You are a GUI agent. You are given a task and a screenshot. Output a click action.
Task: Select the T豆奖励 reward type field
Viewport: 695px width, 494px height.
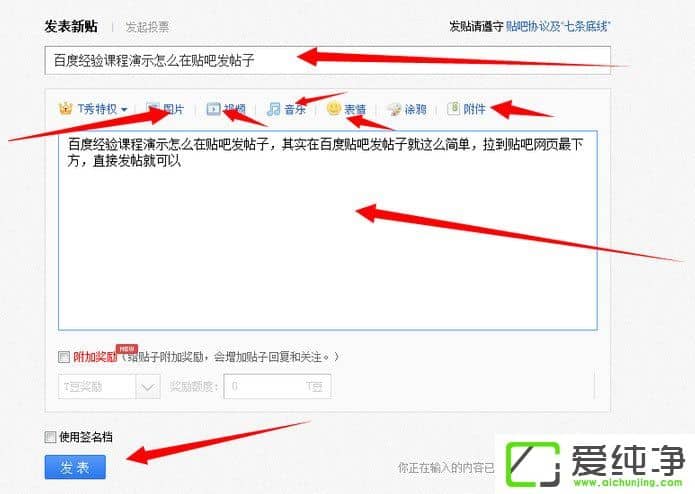tap(97, 387)
